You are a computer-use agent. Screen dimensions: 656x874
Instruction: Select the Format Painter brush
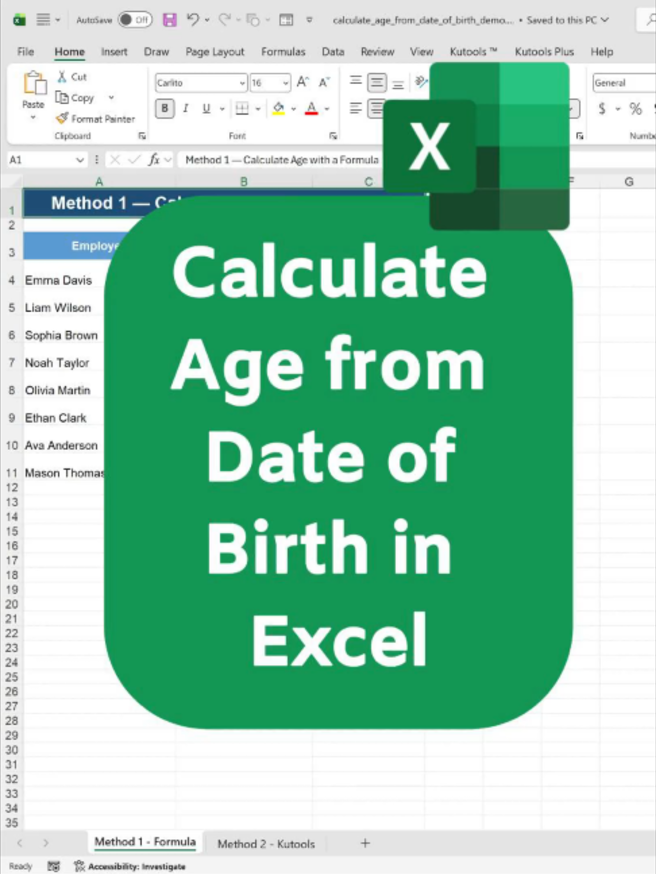click(x=62, y=118)
